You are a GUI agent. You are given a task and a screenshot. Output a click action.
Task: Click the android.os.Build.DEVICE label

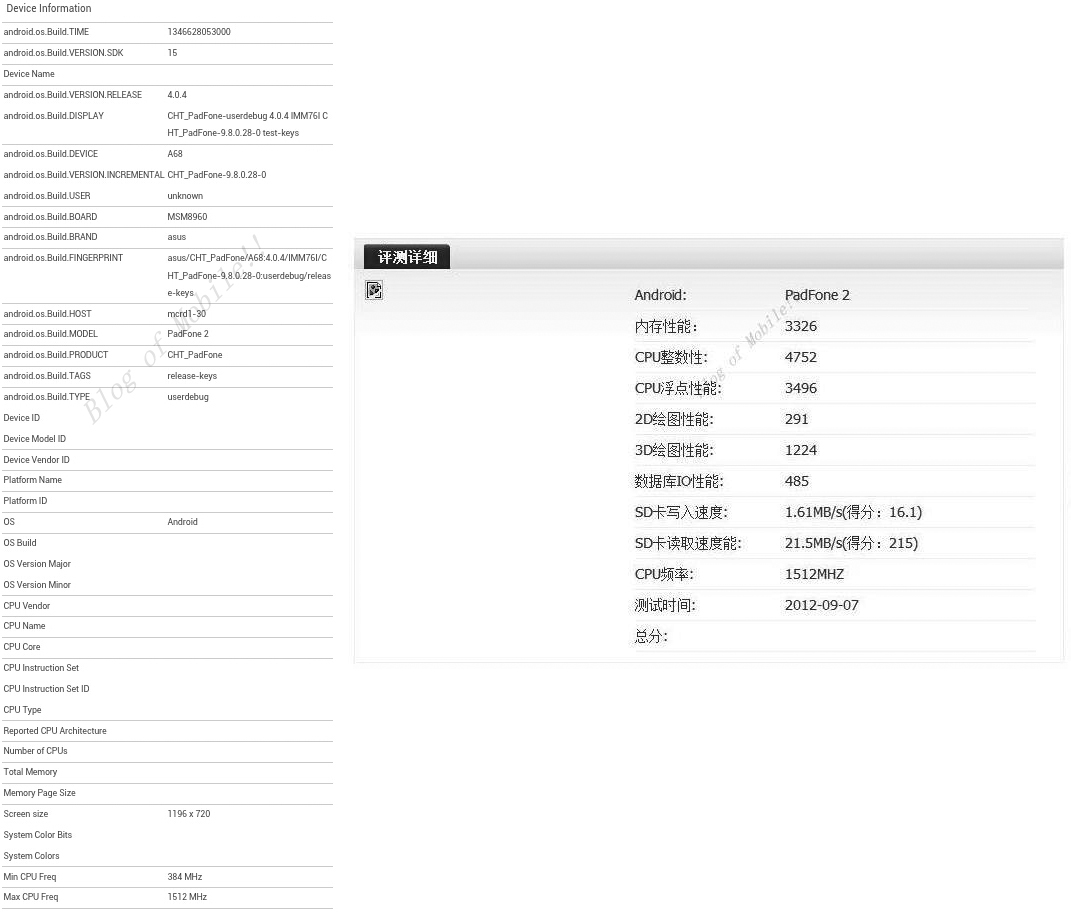coord(51,154)
